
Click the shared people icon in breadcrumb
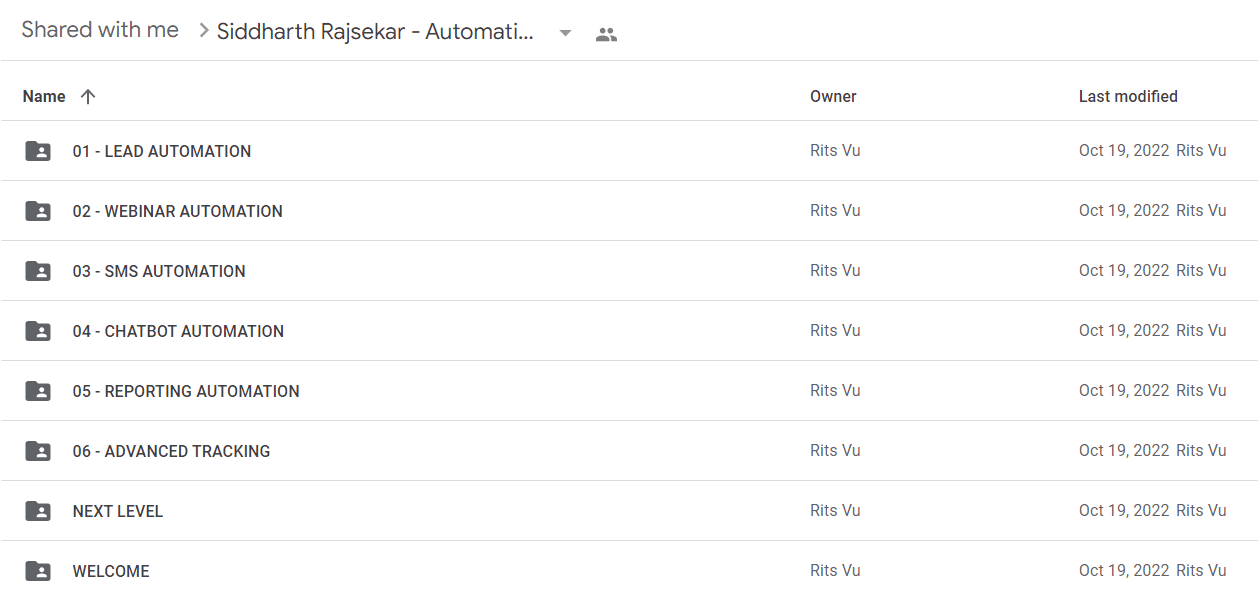click(606, 34)
